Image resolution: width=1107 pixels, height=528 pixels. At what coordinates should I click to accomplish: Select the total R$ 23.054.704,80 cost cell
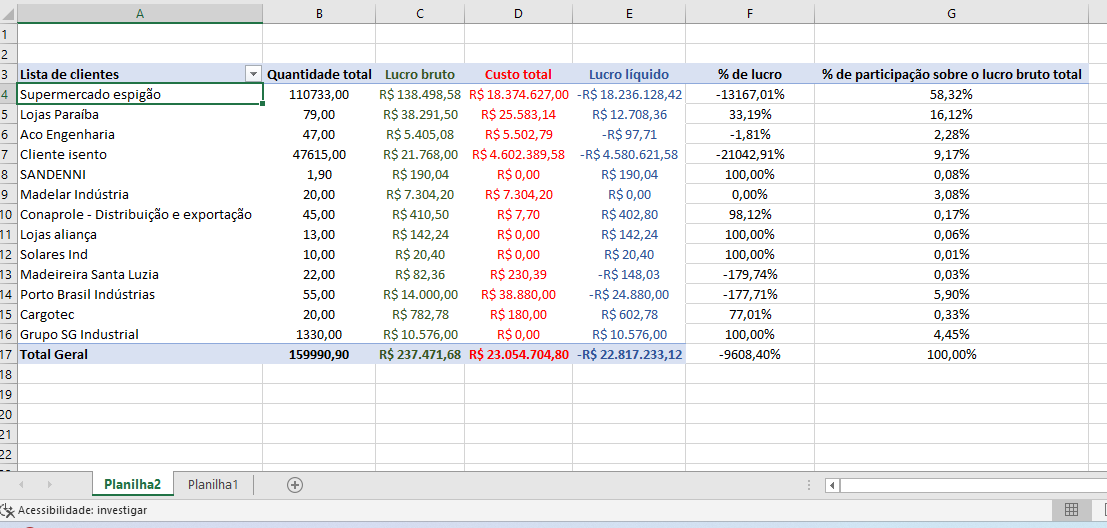(x=518, y=354)
